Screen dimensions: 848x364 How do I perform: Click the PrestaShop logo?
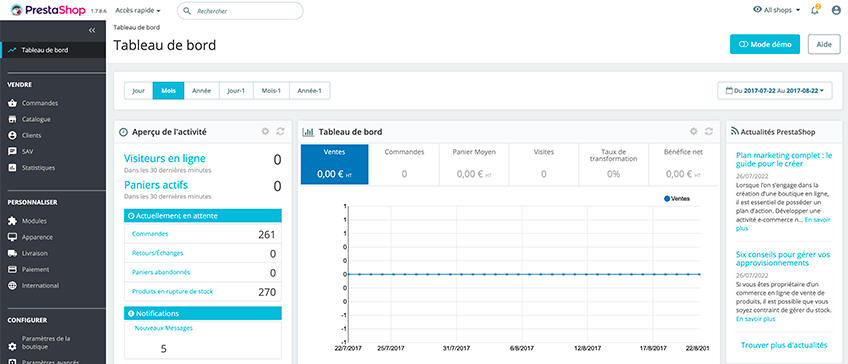click(48, 10)
